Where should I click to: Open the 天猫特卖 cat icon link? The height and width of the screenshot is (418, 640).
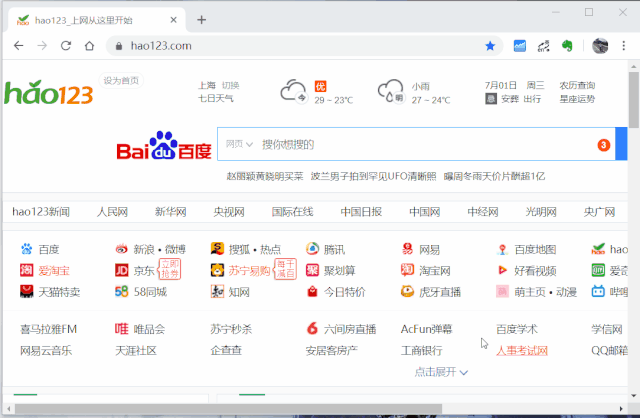point(27,291)
